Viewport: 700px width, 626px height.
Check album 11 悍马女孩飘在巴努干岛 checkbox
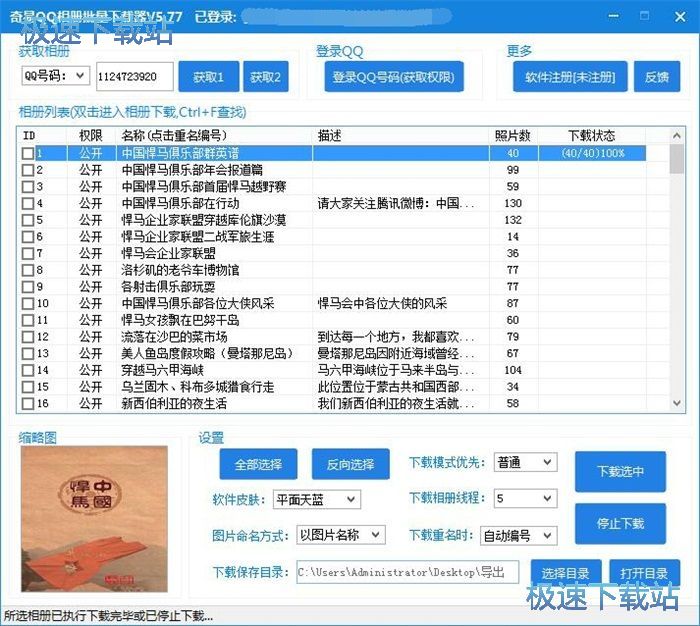click(28, 320)
